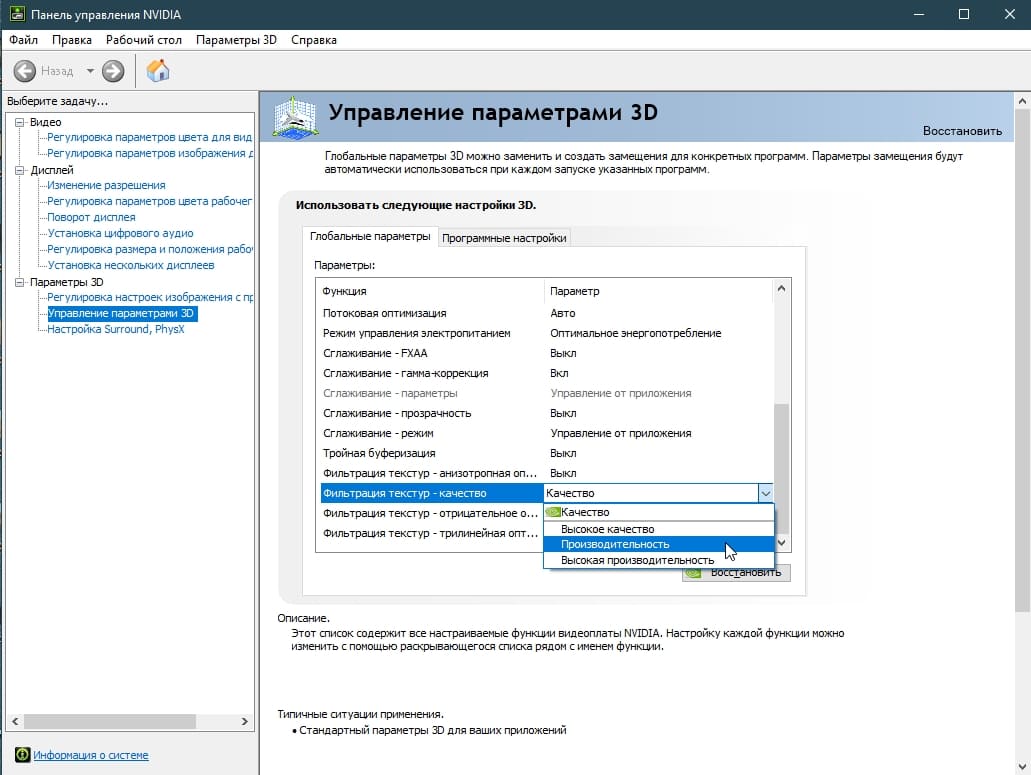Open Изменение разрешения task
This screenshot has width=1031, height=775.
106,185
